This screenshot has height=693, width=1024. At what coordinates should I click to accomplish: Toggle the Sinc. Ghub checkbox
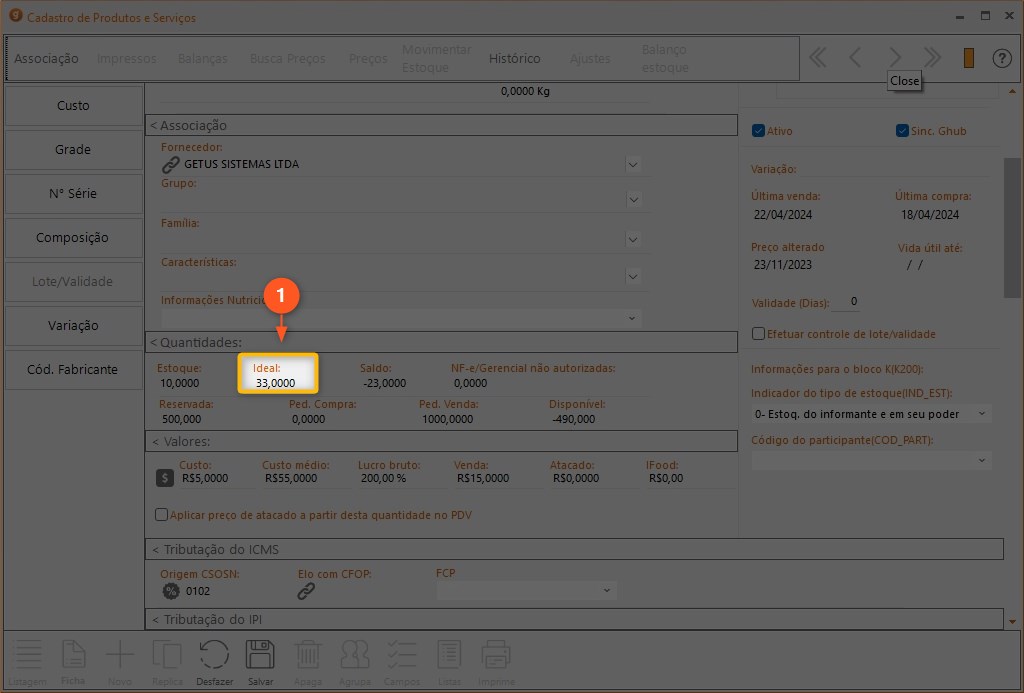click(x=902, y=131)
